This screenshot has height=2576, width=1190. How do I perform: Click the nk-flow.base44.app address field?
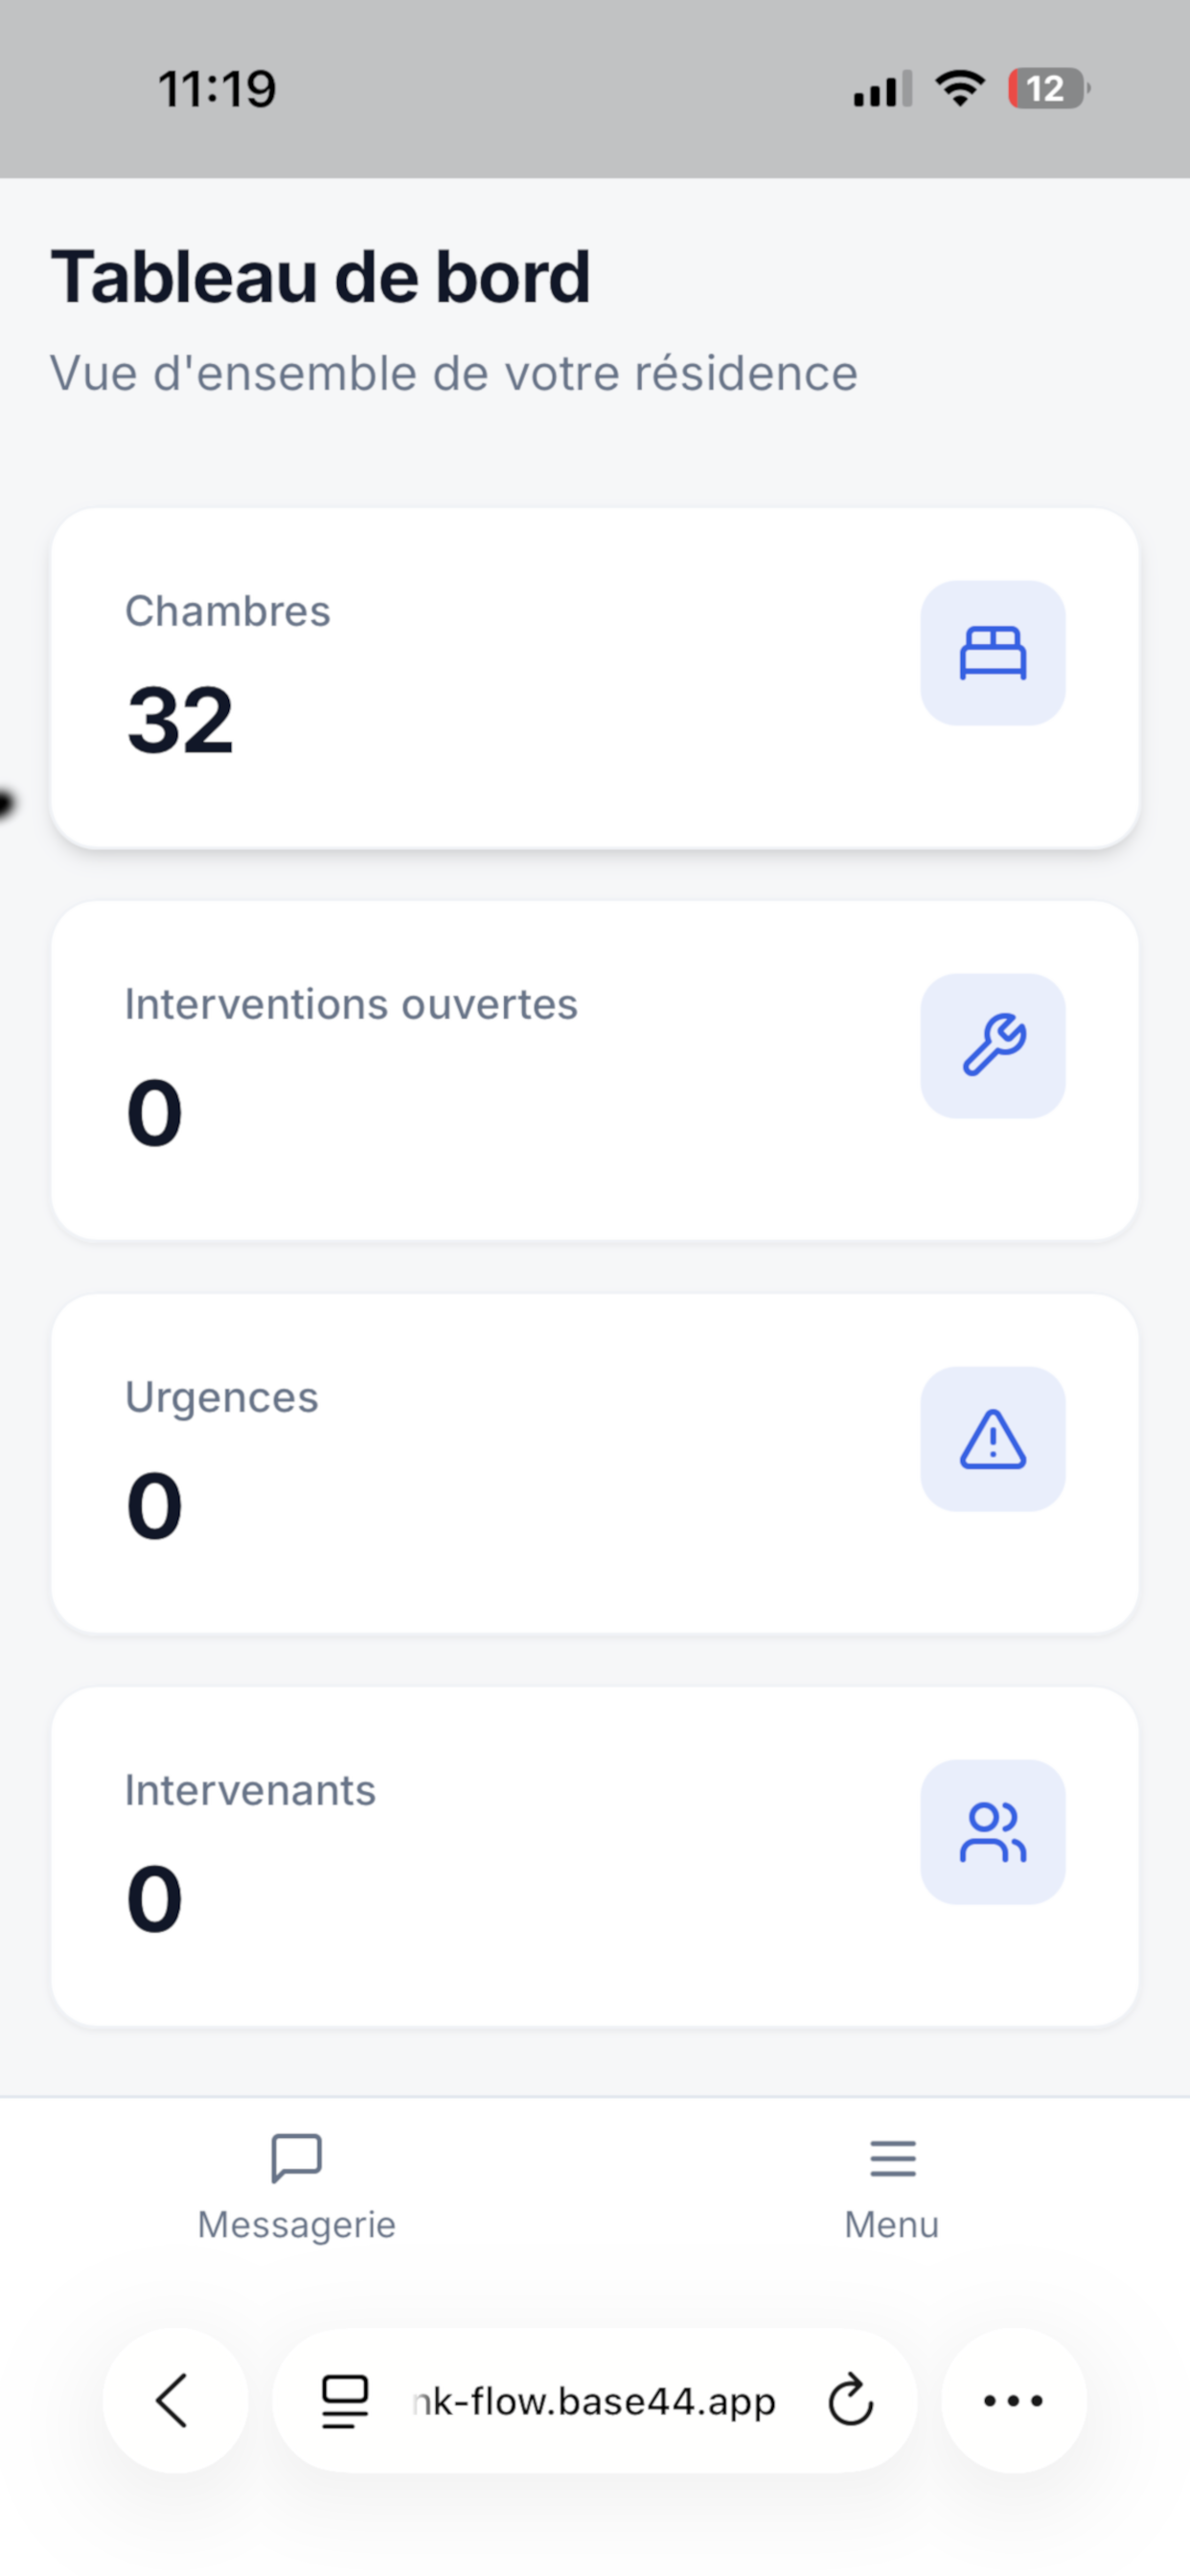coord(594,2400)
